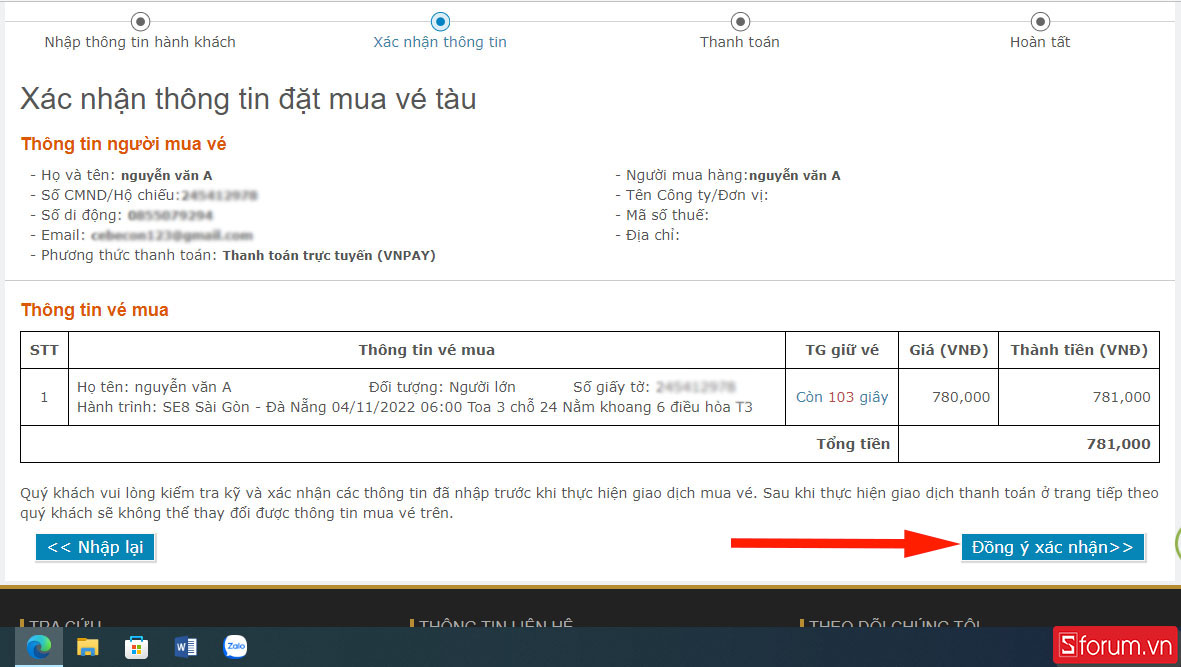This screenshot has height=667, width=1181.
Task: Launch Microsoft Store from the taskbar
Action: pos(137,647)
